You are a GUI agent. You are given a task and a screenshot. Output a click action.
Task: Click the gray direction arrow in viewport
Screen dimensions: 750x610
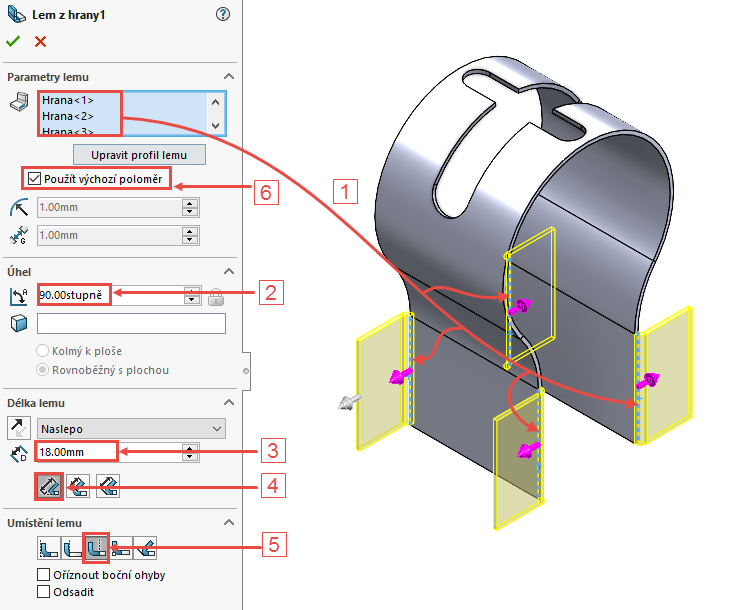349,401
